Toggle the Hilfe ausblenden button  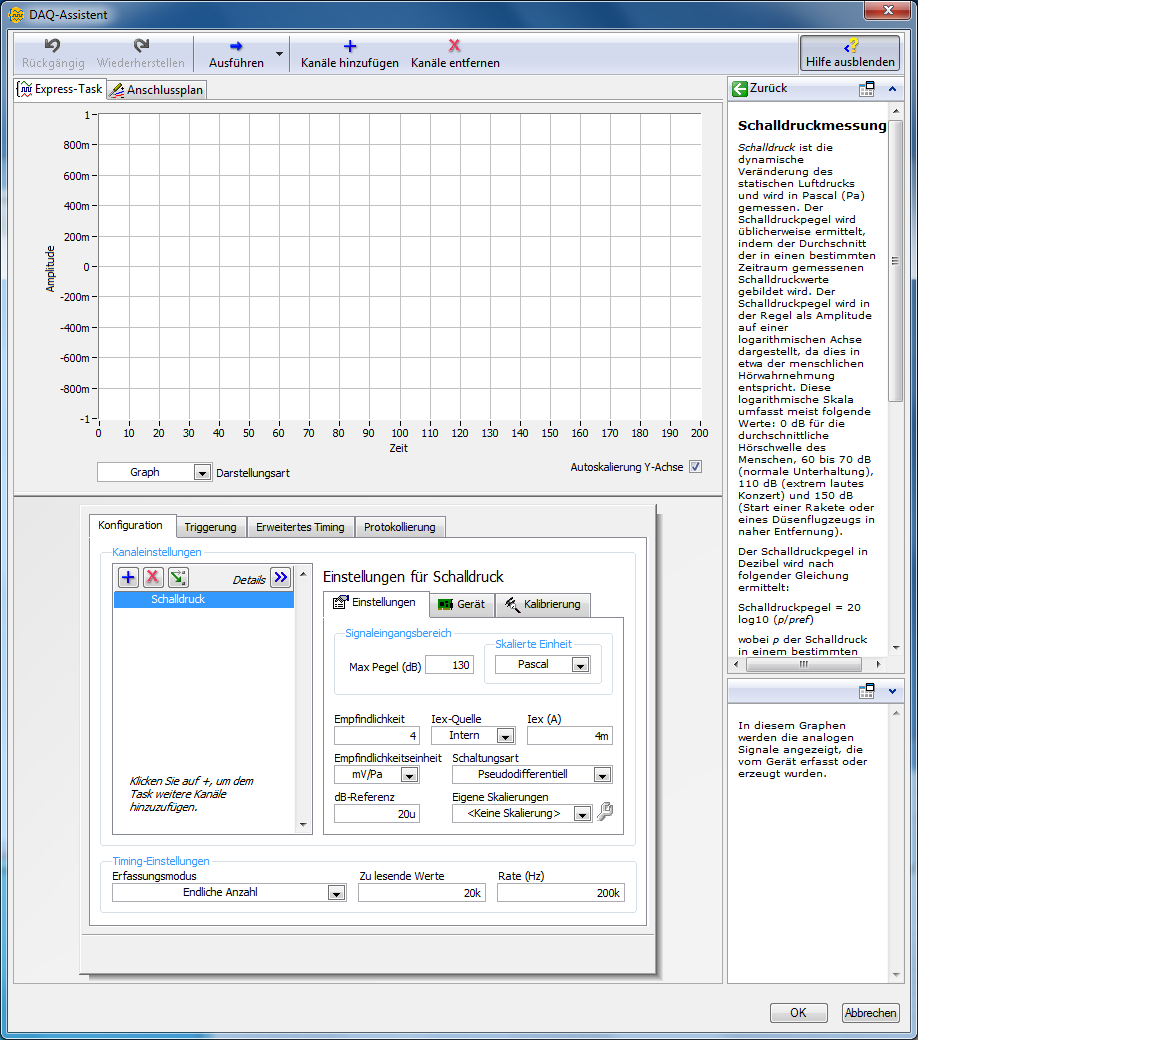point(849,53)
